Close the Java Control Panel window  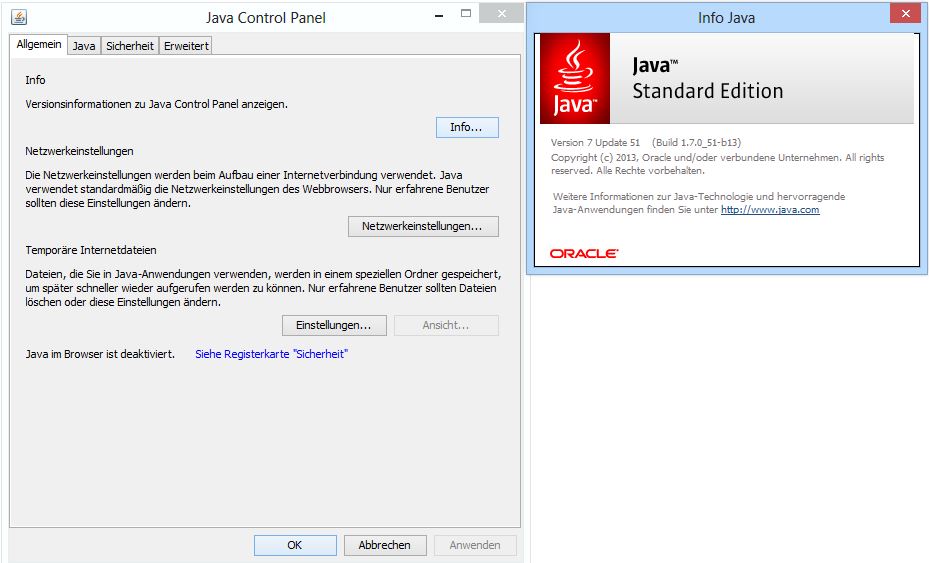click(x=501, y=14)
